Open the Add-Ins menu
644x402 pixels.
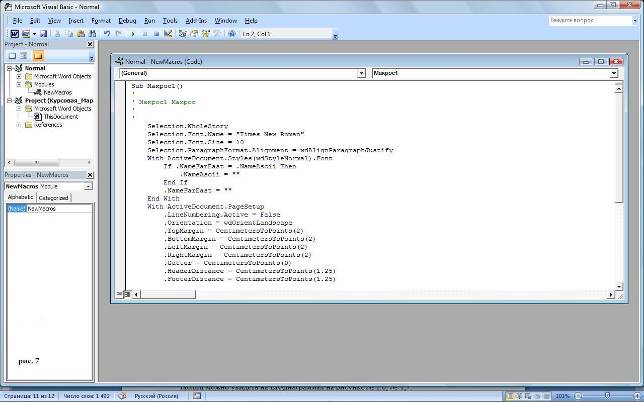(x=196, y=21)
